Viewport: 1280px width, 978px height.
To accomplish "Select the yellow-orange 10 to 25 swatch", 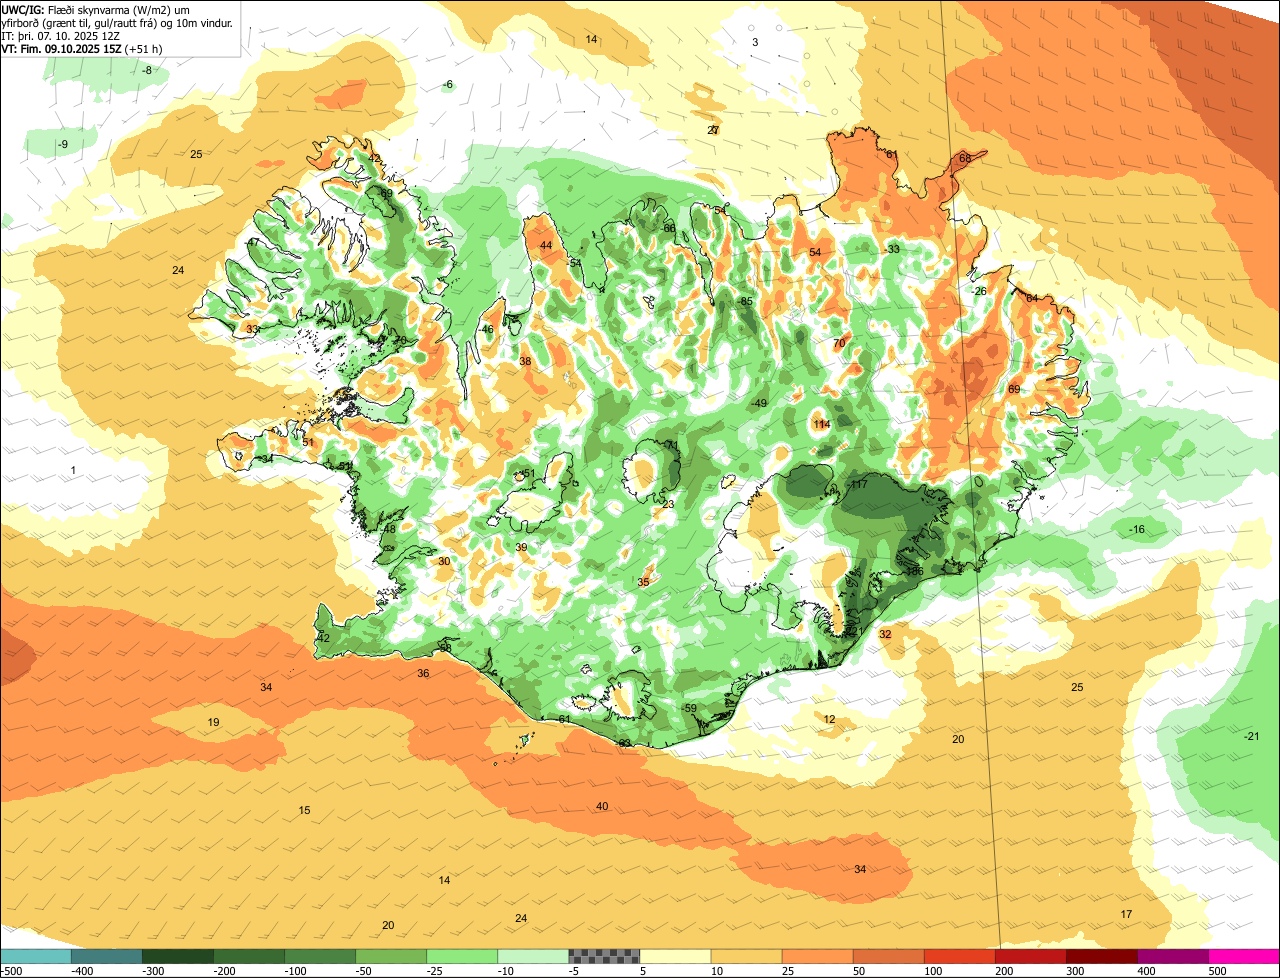I will (x=745, y=955).
